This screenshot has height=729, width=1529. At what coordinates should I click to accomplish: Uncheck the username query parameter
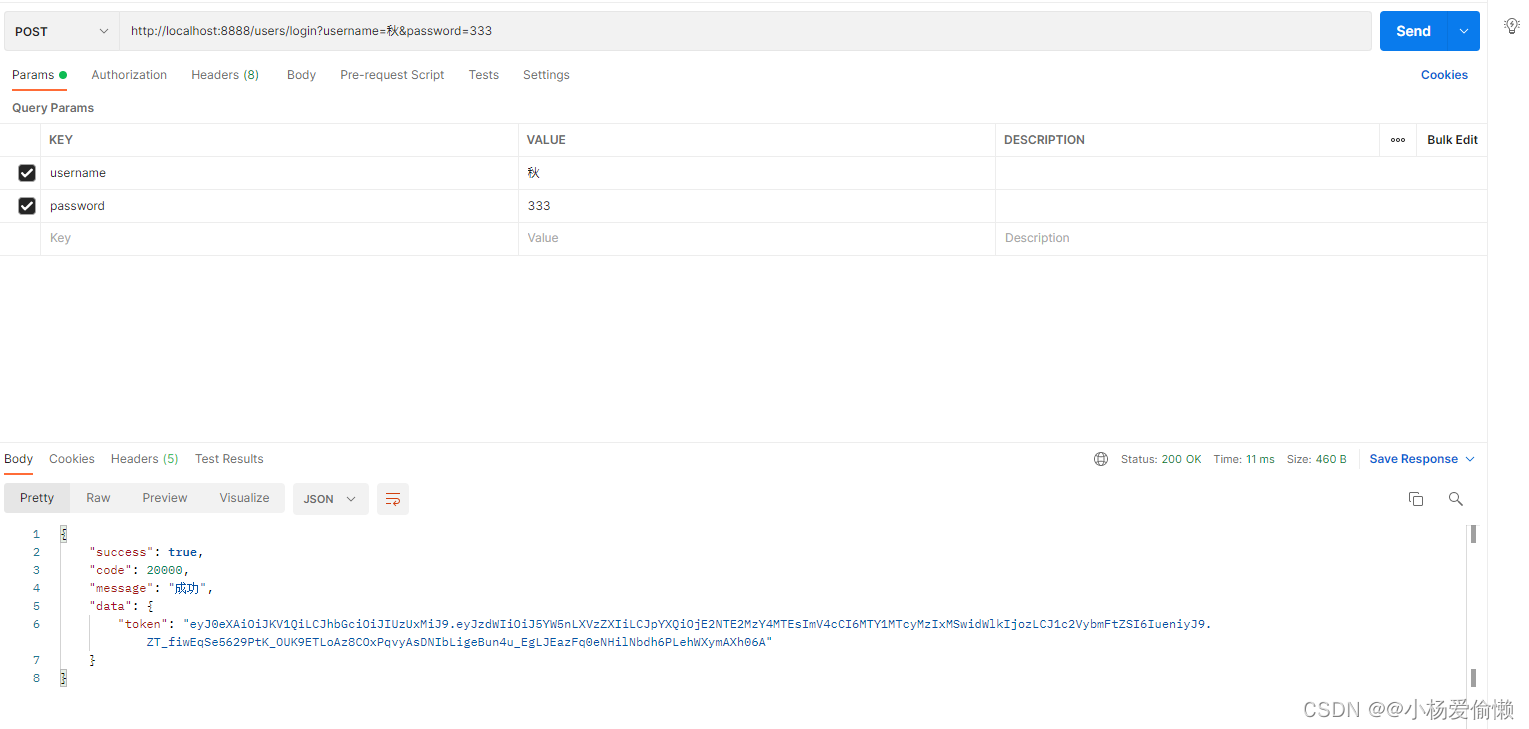coord(26,172)
